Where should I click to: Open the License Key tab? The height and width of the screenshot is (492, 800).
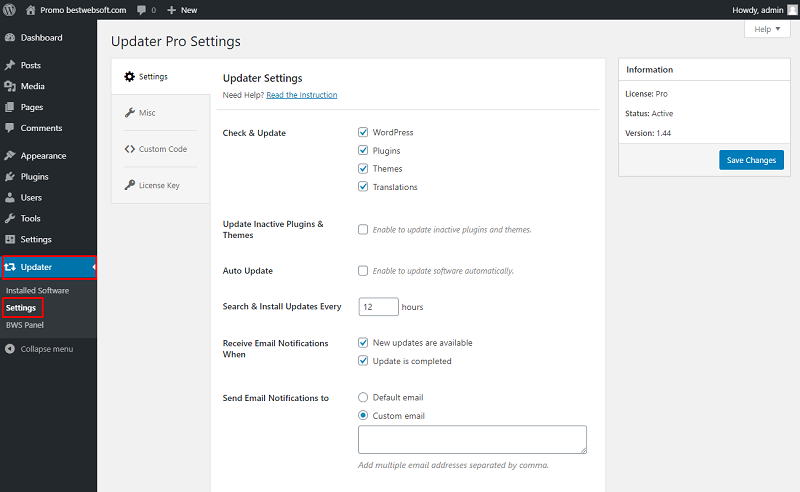click(161, 185)
